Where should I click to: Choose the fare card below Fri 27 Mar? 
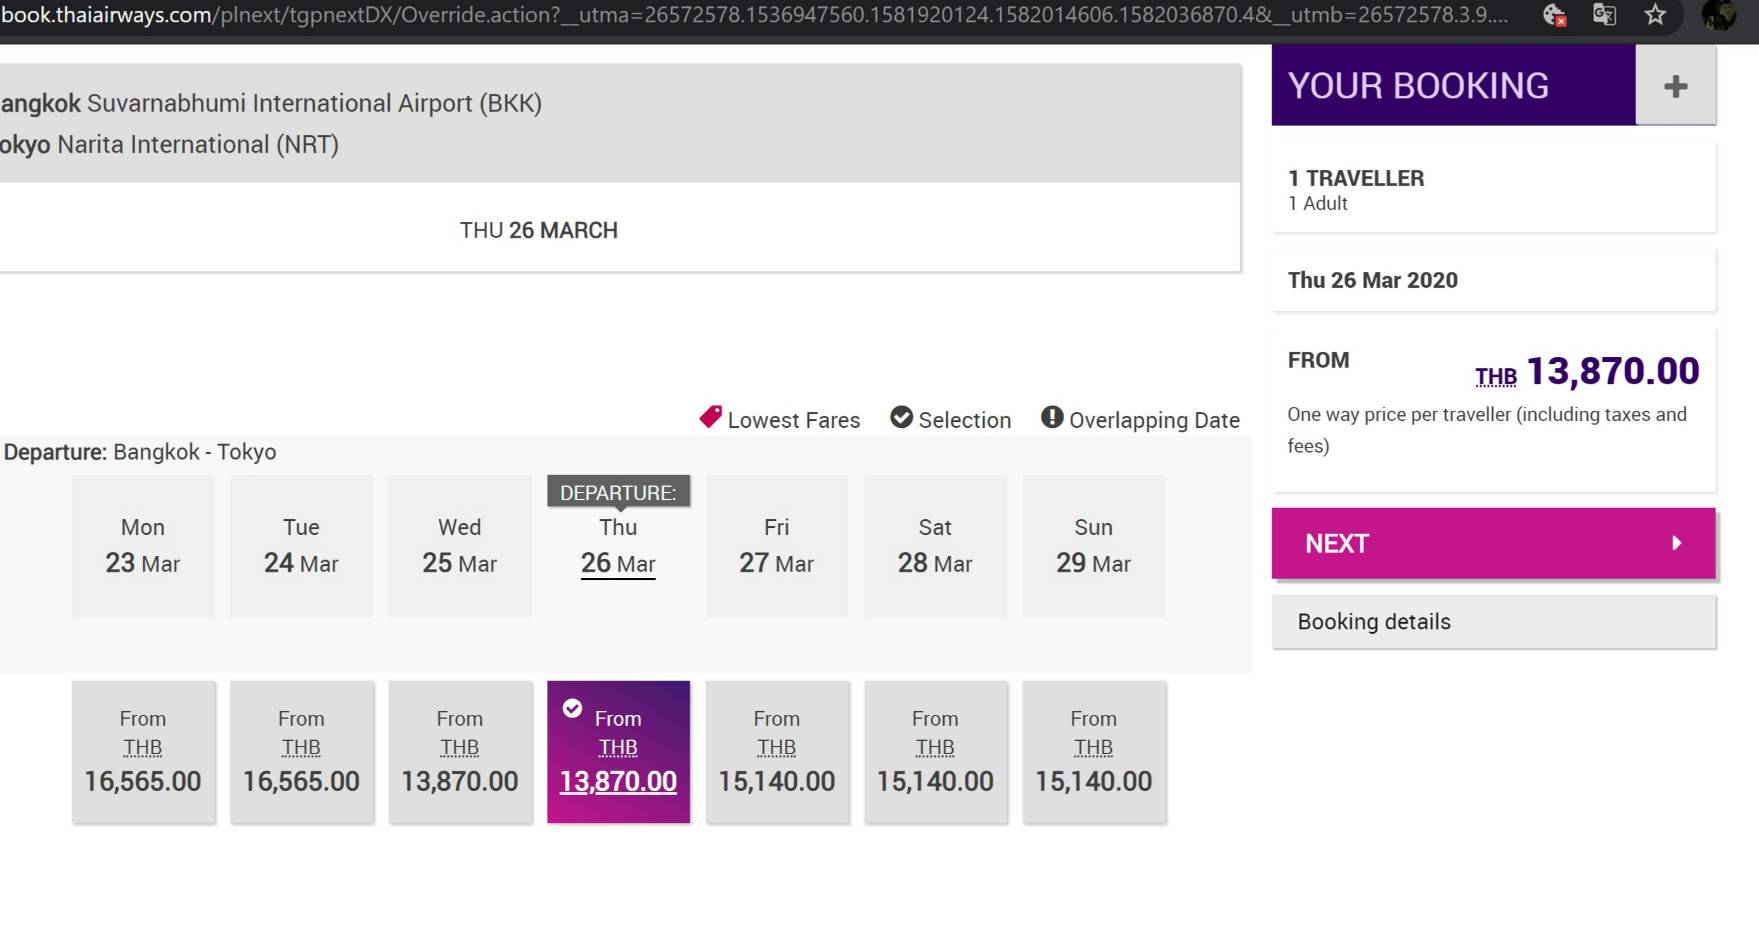pyautogui.click(x=777, y=752)
